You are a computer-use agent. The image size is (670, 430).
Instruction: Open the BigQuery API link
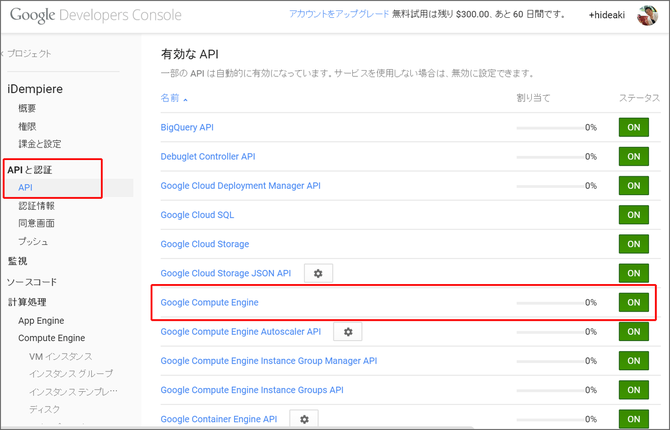(x=187, y=127)
